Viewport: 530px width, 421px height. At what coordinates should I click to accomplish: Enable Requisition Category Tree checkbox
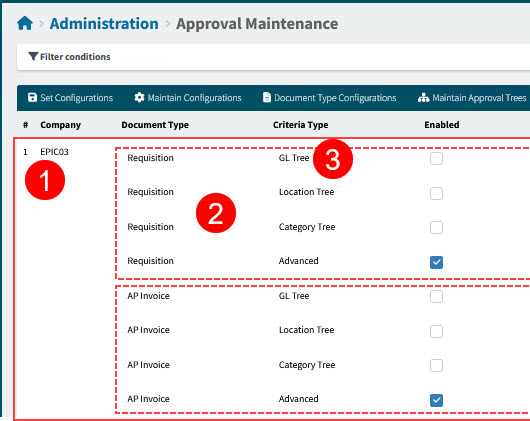coord(436,227)
